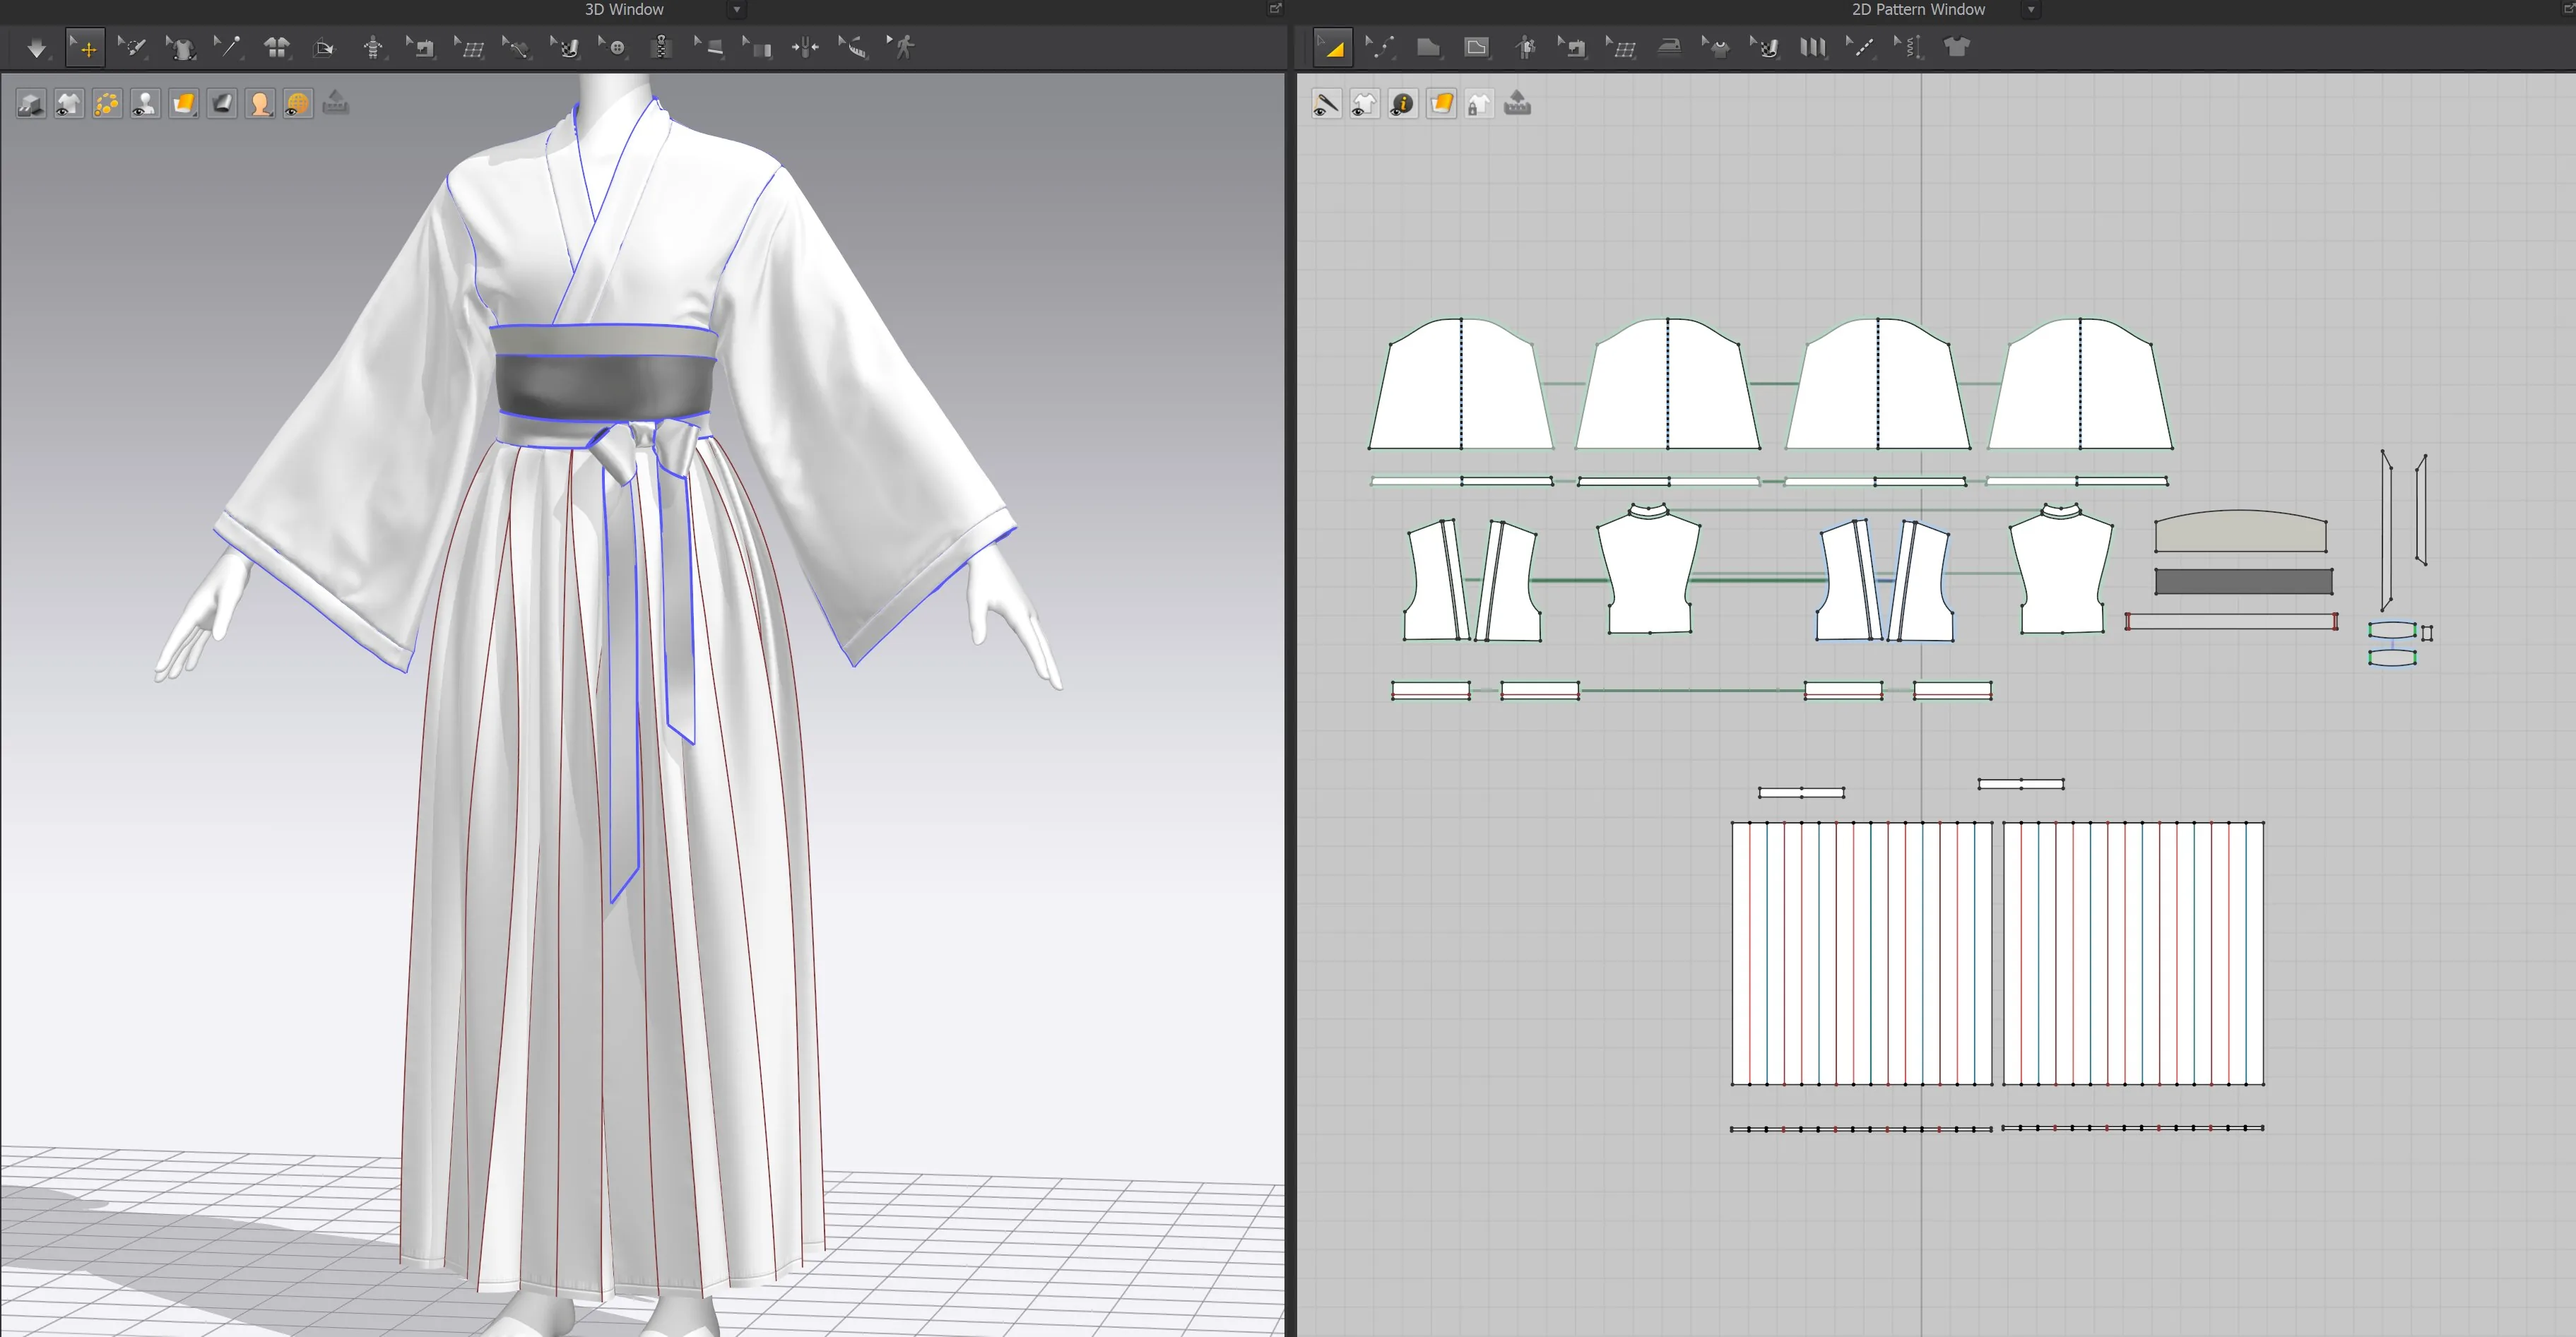Click the 2D Pattern Window title tab
This screenshot has width=2576, height=1337.
[x=1918, y=9]
